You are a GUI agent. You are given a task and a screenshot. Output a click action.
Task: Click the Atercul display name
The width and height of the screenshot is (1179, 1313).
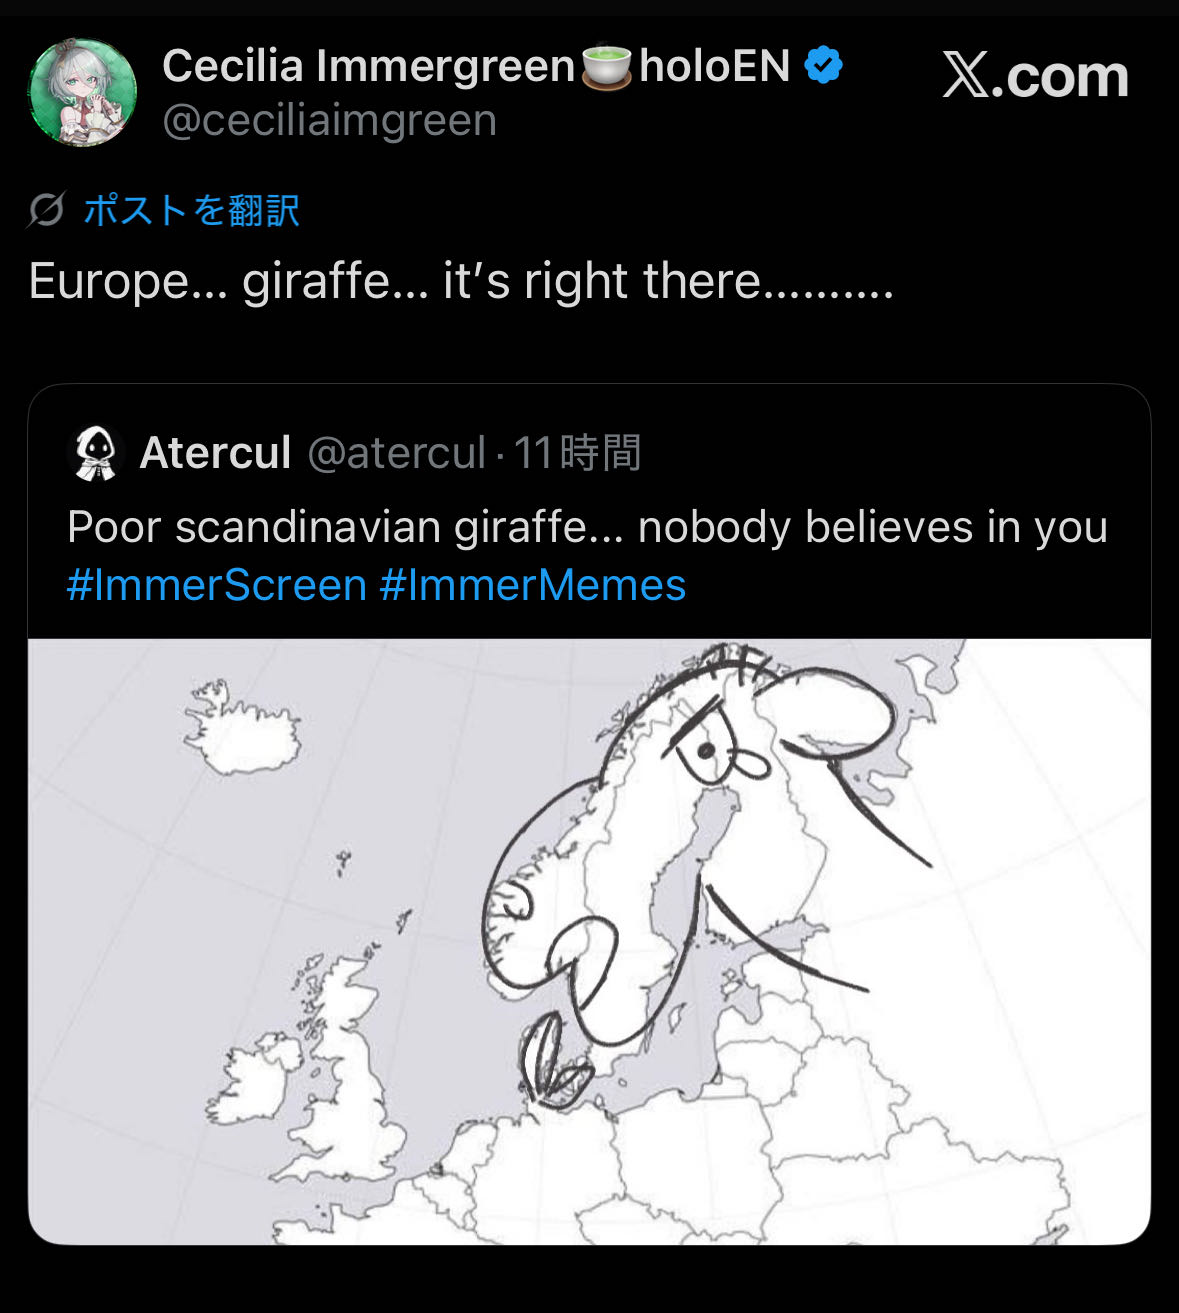coord(215,453)
